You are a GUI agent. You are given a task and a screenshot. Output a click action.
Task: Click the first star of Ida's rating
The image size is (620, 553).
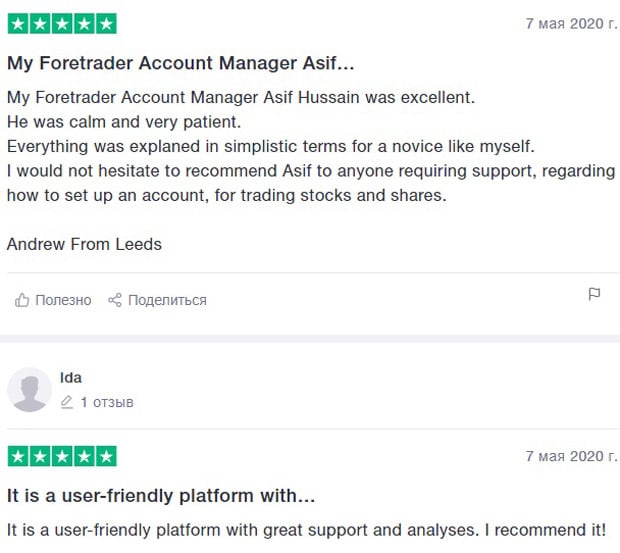pyautogui.click(x=18, y=456)
